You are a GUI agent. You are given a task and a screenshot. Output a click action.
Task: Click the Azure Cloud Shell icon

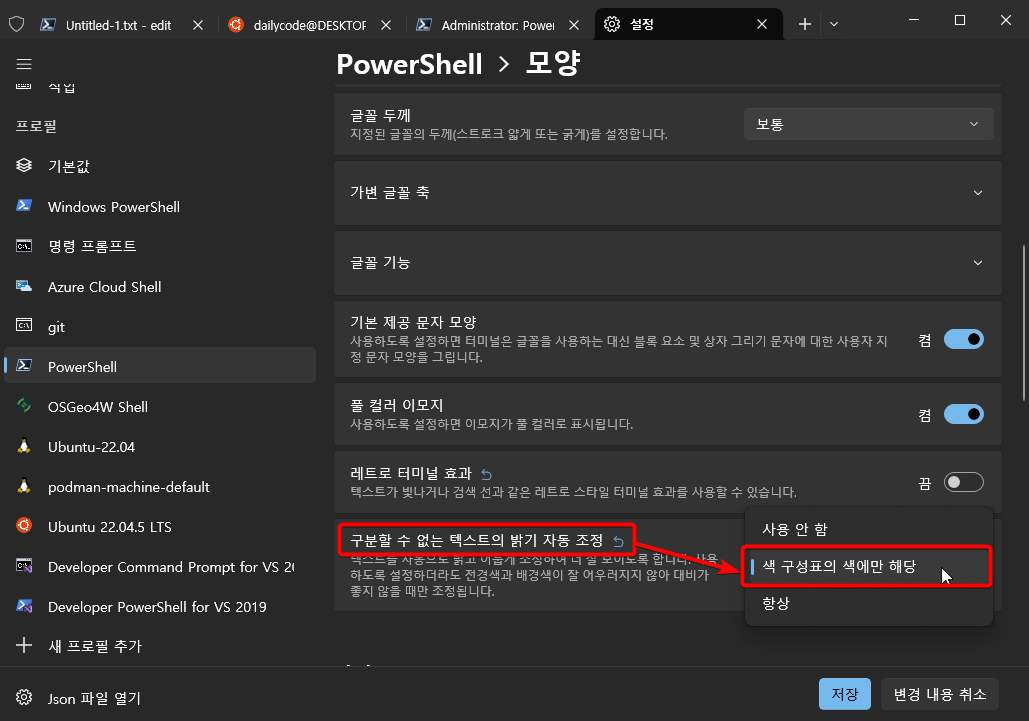(24, 286)
